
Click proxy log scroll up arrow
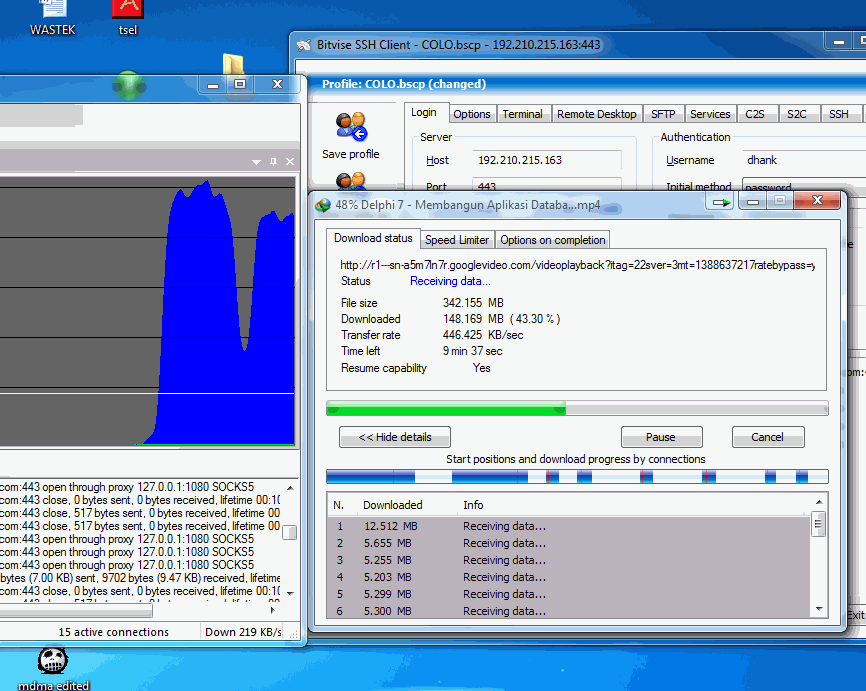coord(291,488)
